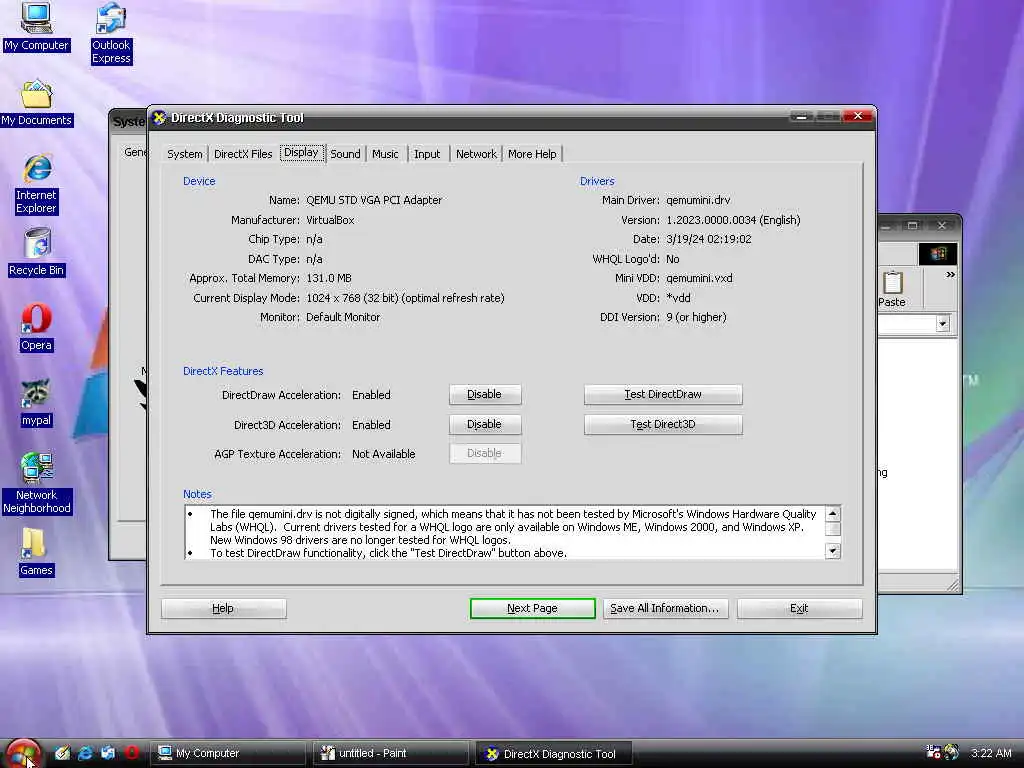Click the Default Monitor value

click(x=343, y=317)
